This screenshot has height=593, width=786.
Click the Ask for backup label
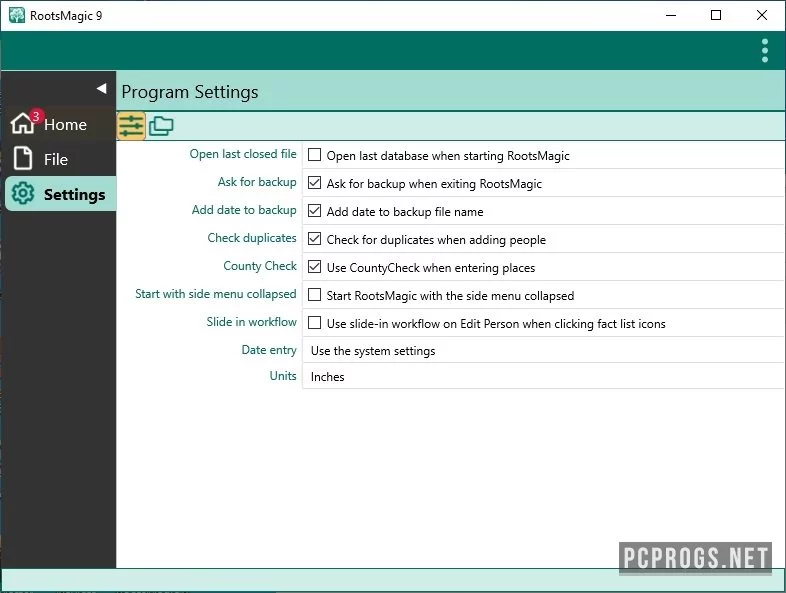pyautogui.click(x=257, y=182)
